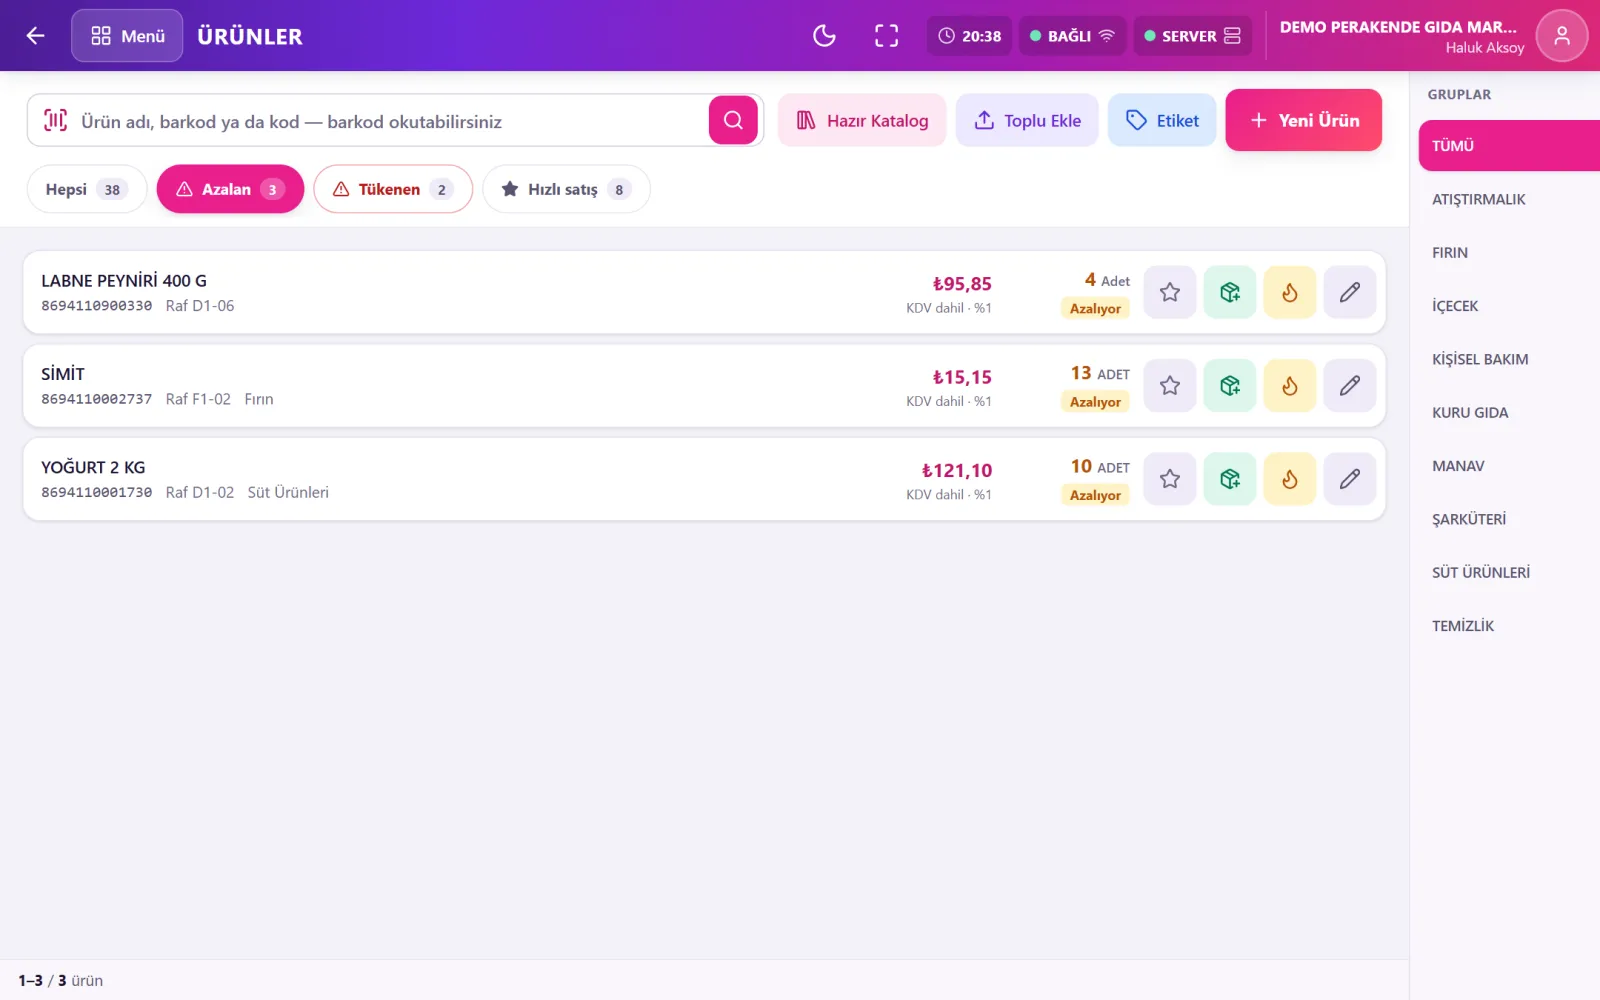
Task: Star SİMİT as quick-sale favorite
Action: tap(1170, 385)
